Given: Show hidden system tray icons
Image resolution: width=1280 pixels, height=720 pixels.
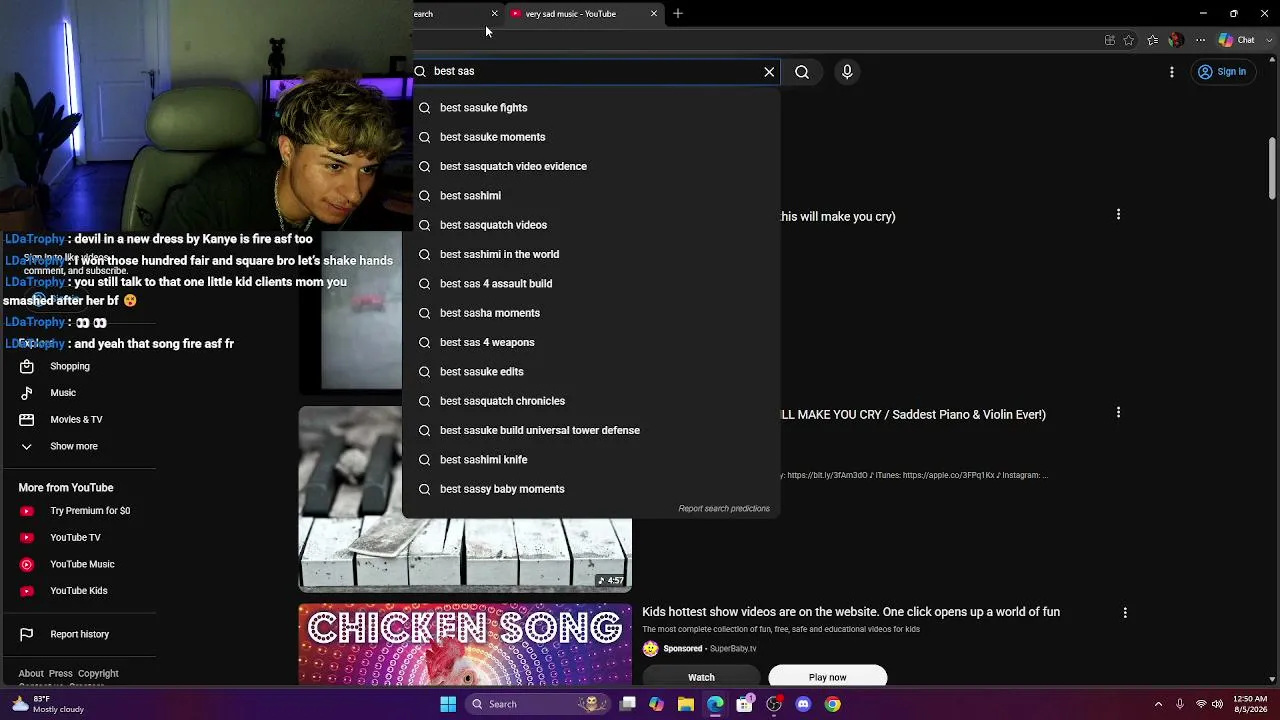Looking at the screenshot, I should coord(1159,704).
